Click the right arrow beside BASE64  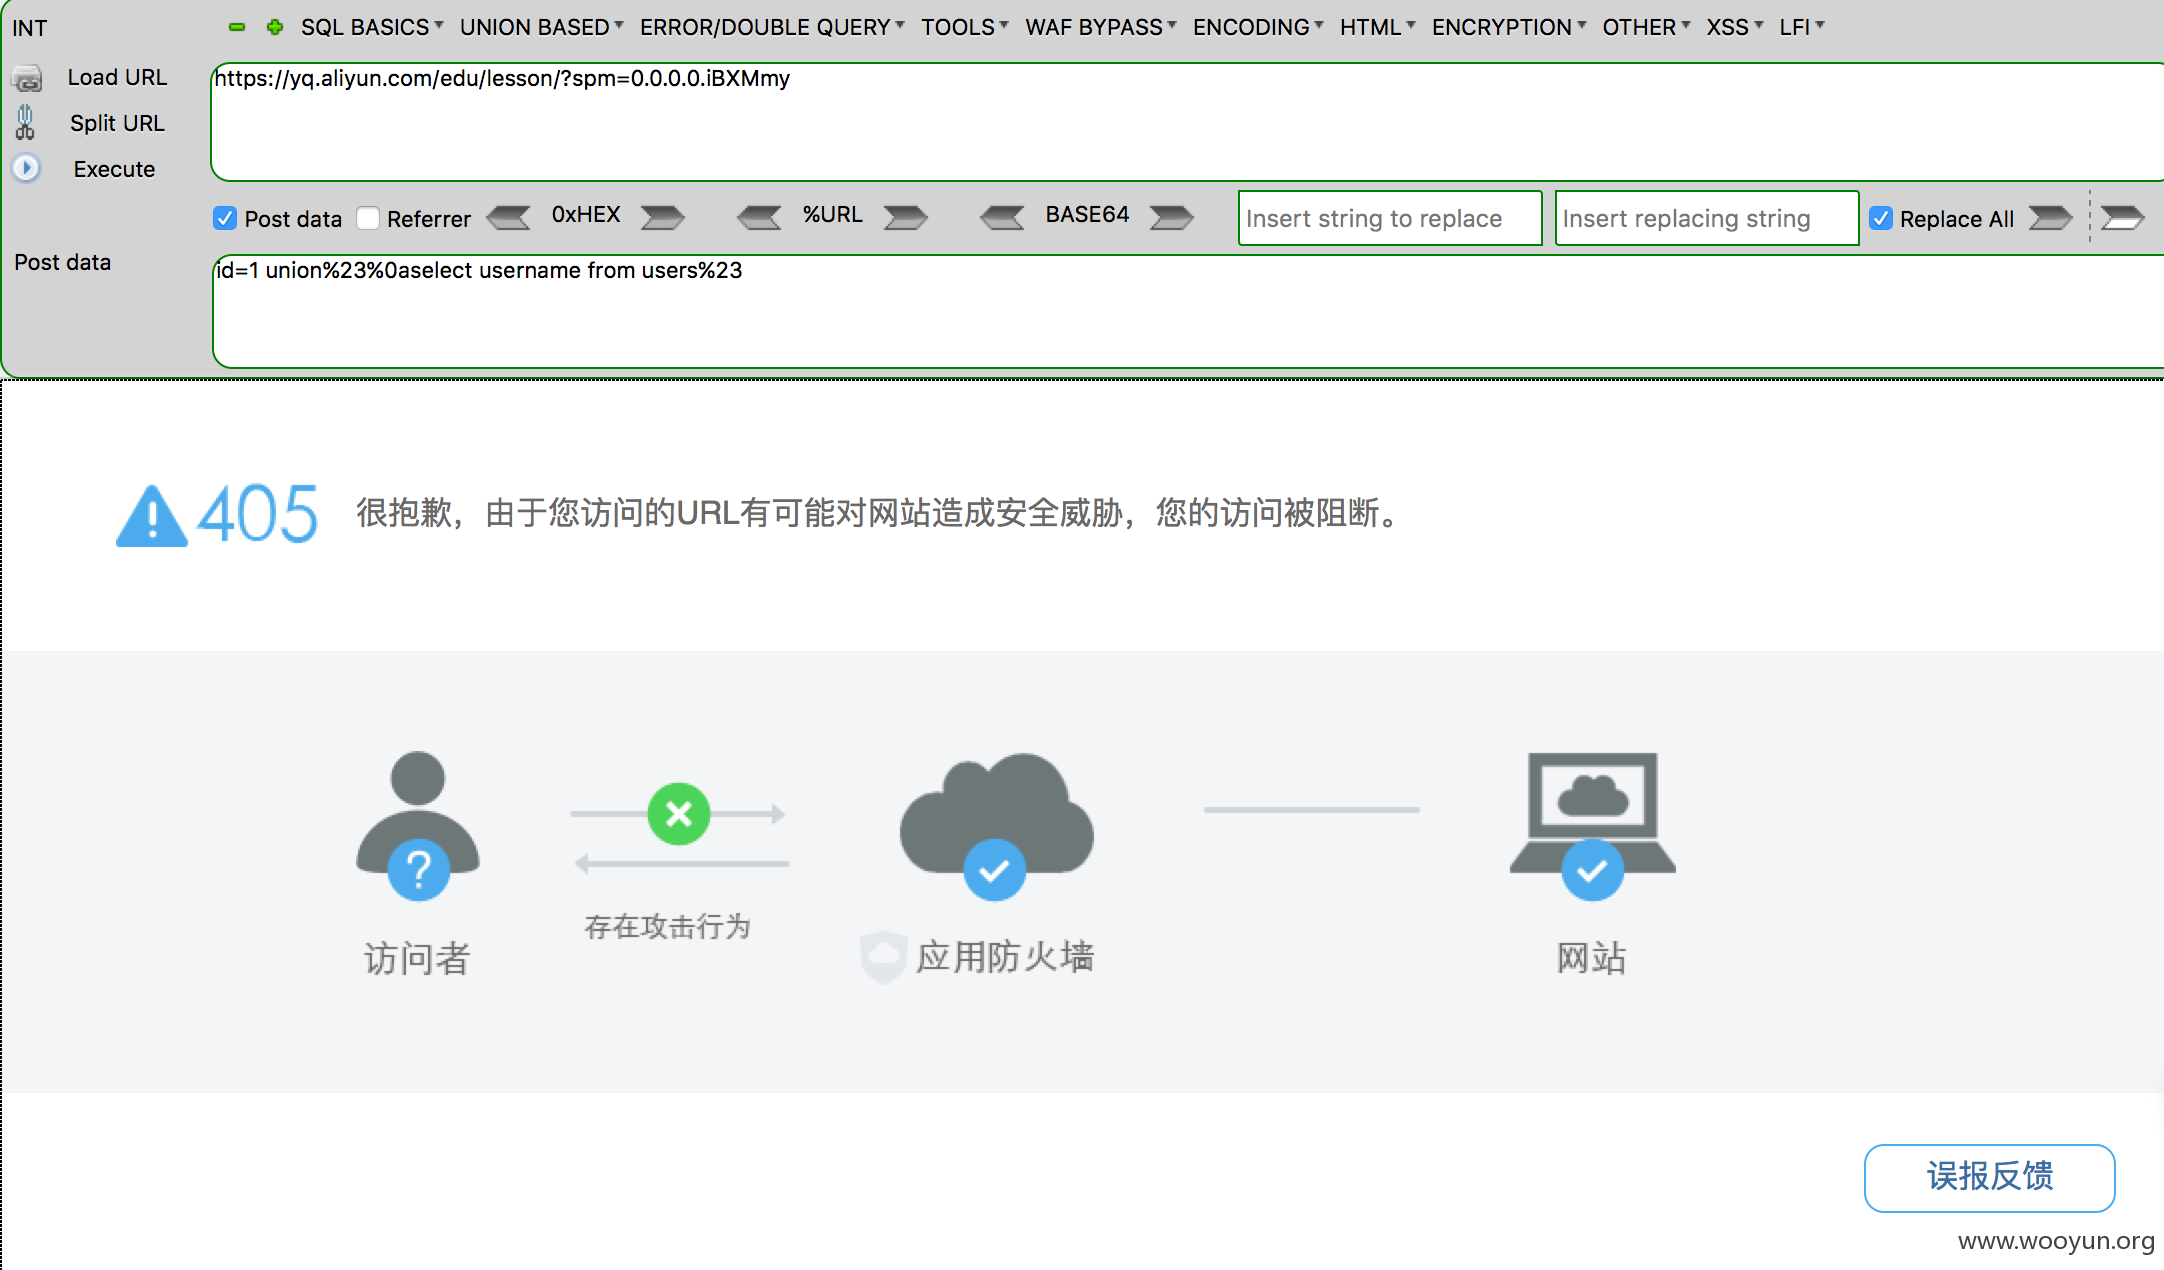click(x=1171, y=217)
